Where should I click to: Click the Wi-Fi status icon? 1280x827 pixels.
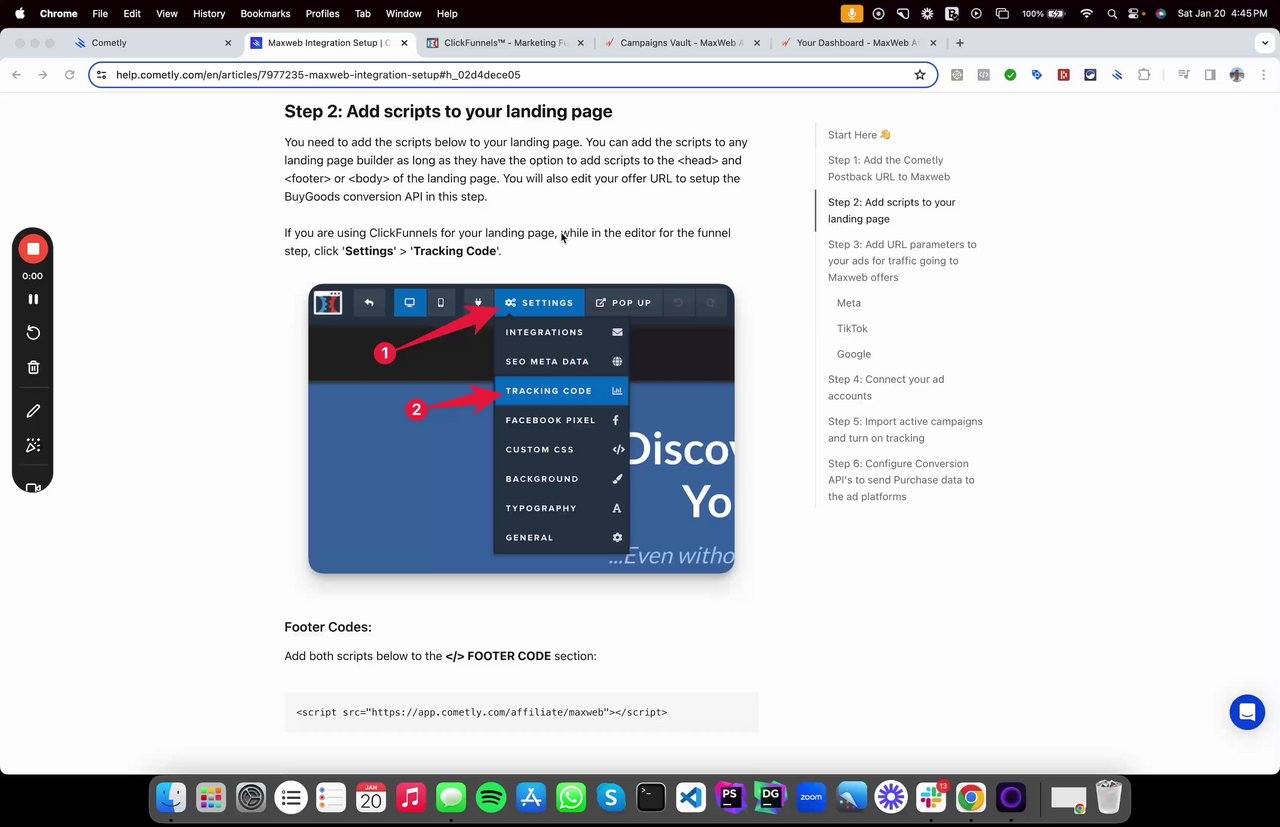tap(1086, 13)
